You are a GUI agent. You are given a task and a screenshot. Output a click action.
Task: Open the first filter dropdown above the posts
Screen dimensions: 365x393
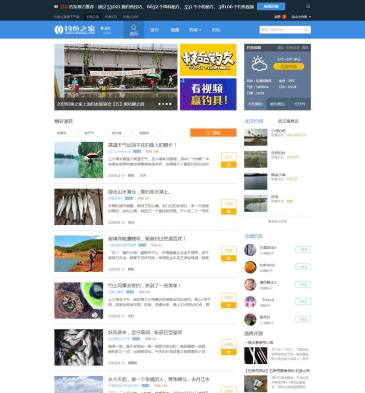pyautogui.click(x=67, y=133)
